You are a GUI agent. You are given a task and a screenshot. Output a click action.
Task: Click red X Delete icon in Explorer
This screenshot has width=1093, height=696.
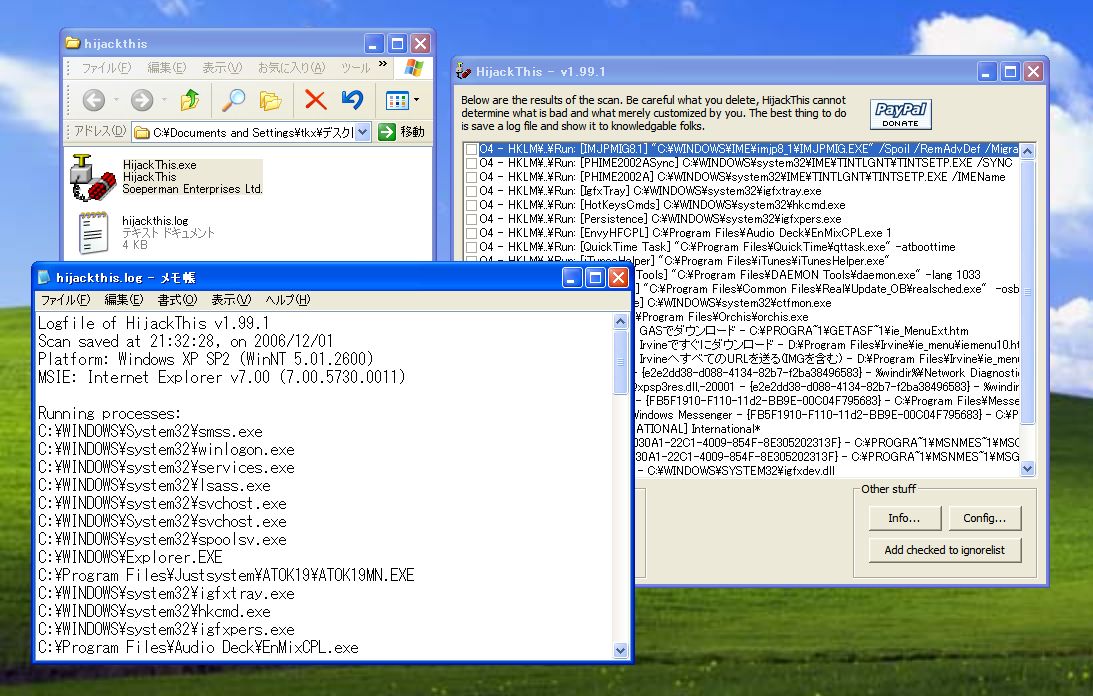click(316, 100)
